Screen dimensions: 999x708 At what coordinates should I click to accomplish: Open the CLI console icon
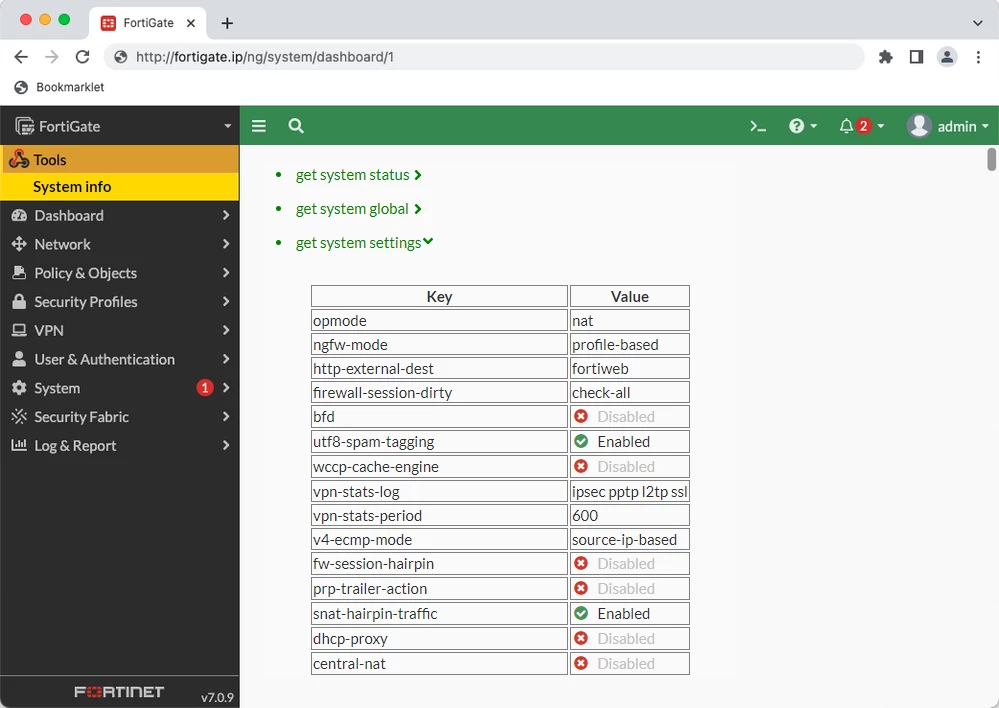click(x=758, y=126)
